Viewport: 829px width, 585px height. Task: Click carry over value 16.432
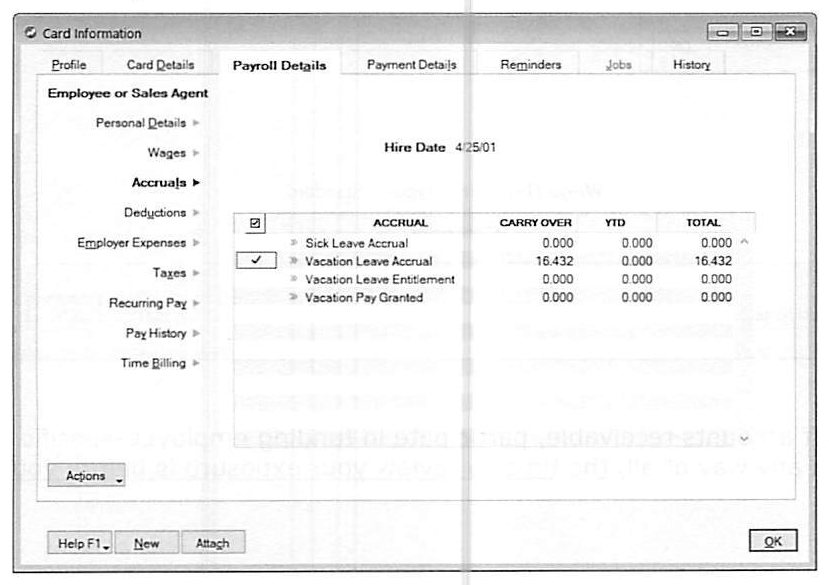[554, 261]
